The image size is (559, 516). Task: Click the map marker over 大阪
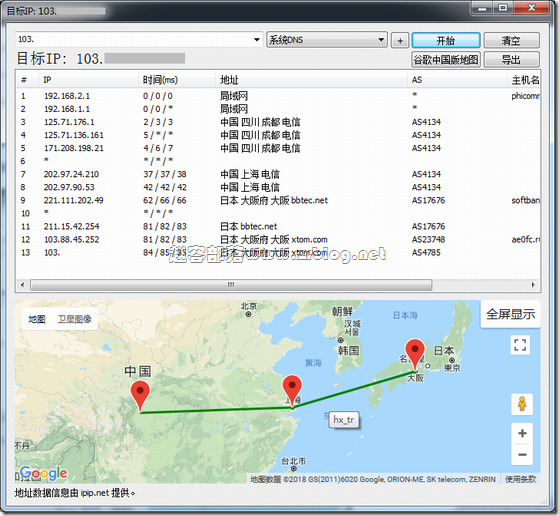[415, 355]
